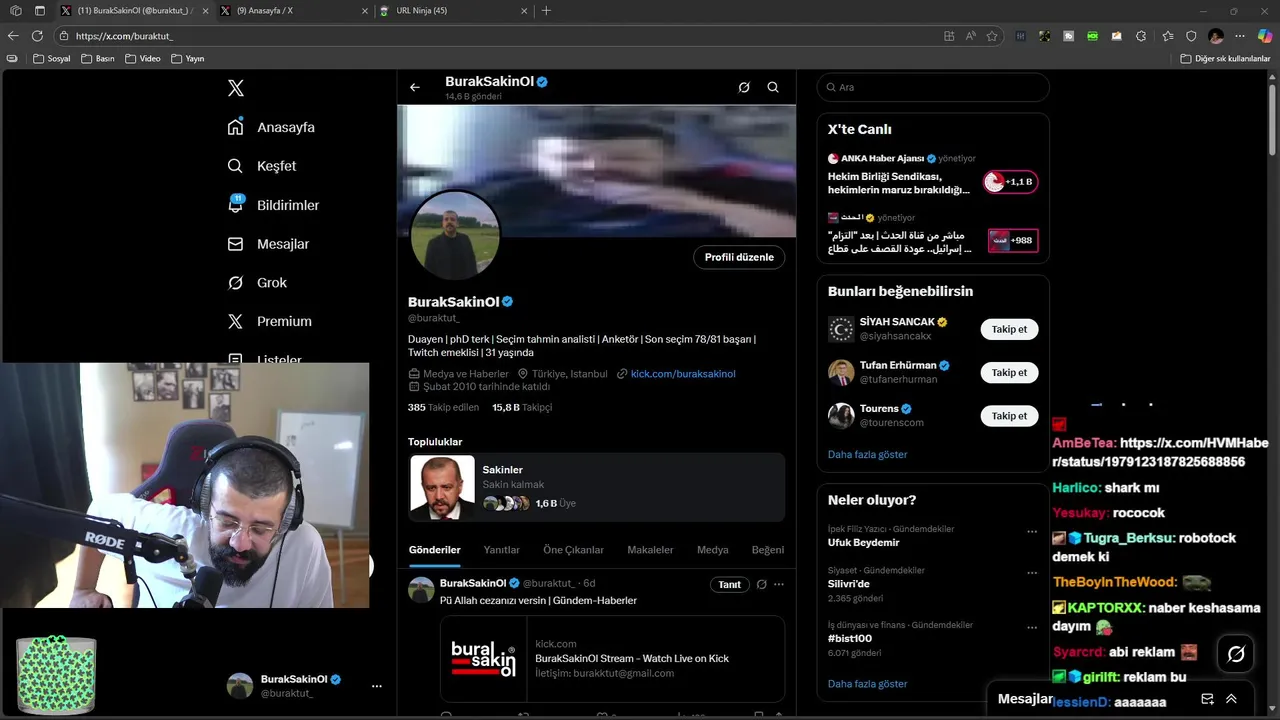Switch to Beğeni tab
This screenshot has width=1280, height=720.
pos(768,550)
